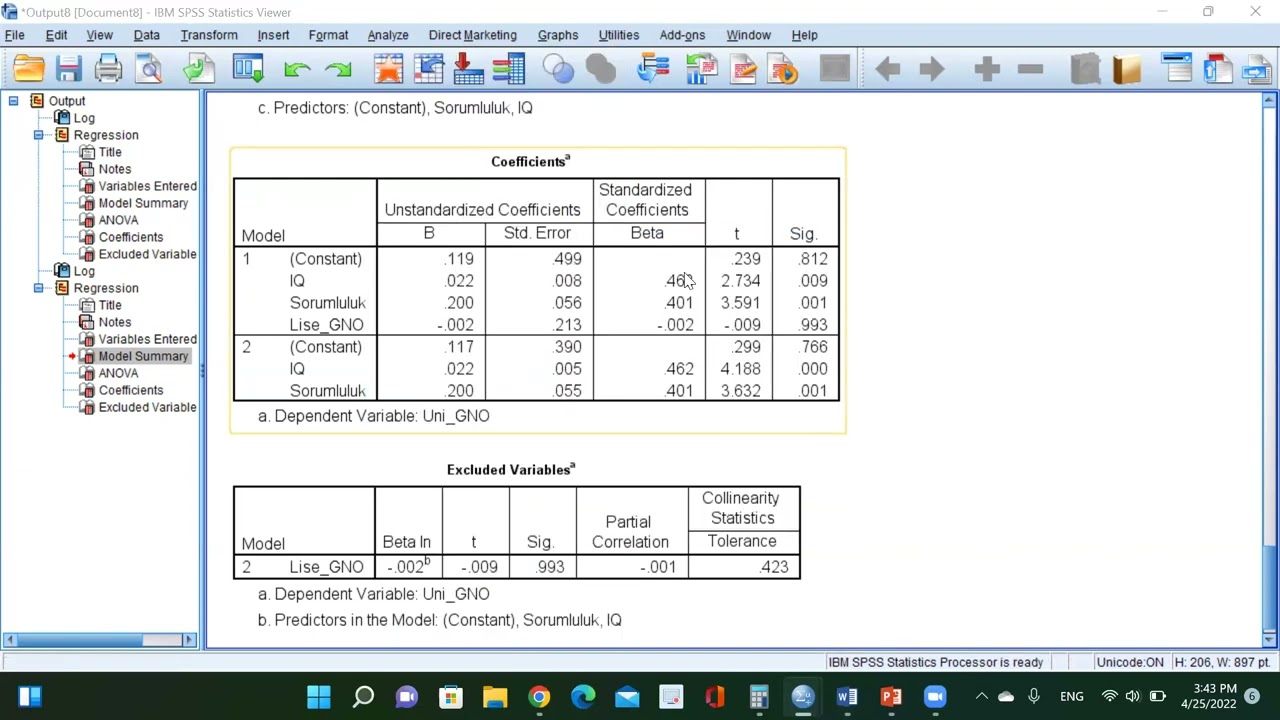Click the Tolerance value .423
Image resolution: width=1280 pixels, height=720 pixels.
coord(773,567)
